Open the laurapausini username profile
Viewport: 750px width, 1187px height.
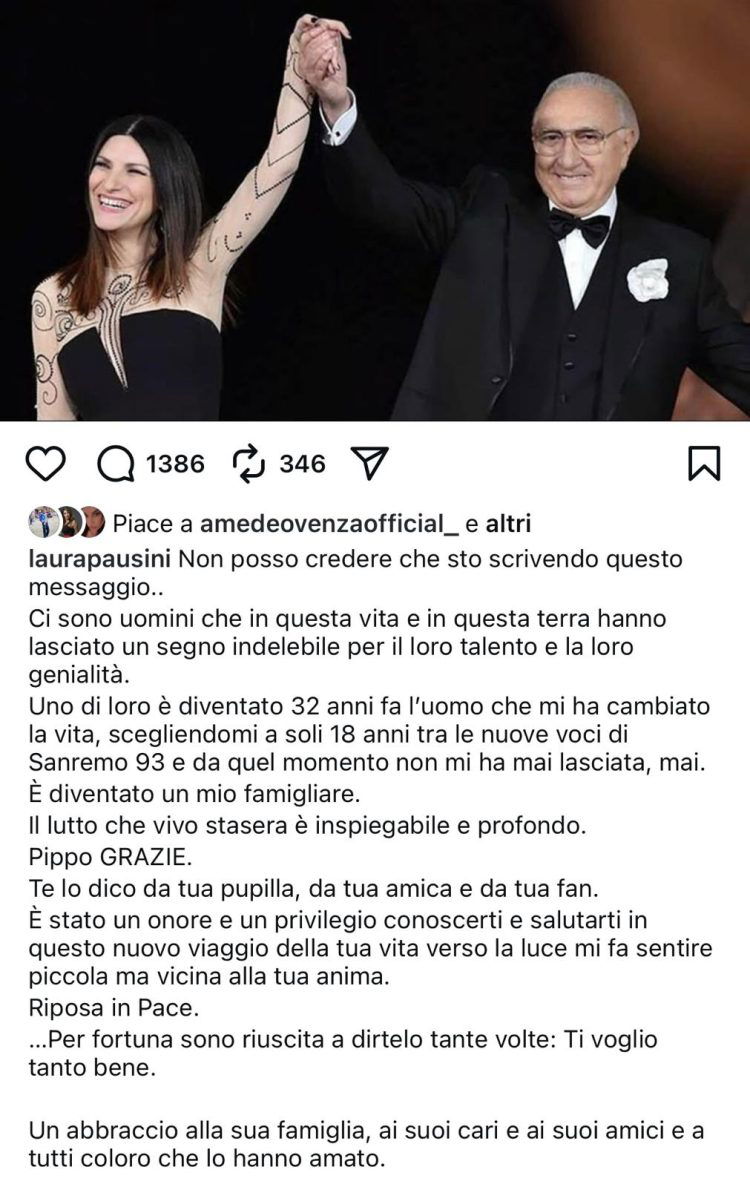100,559
